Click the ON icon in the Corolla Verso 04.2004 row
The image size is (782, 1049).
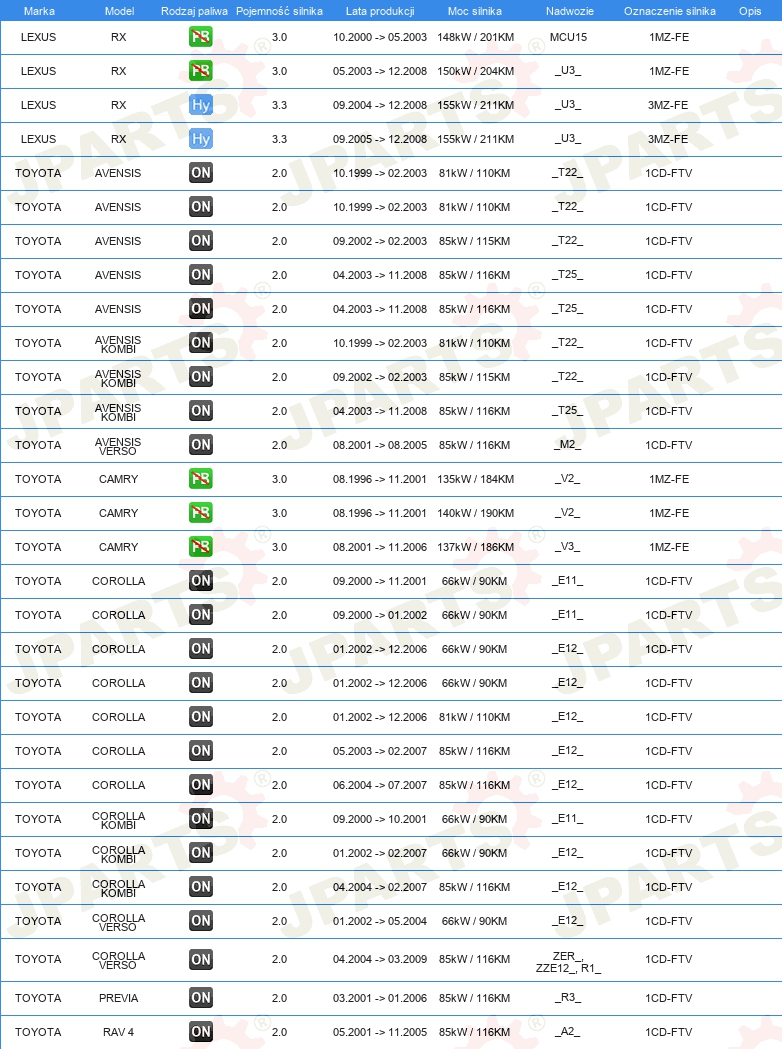click(201, 959)
